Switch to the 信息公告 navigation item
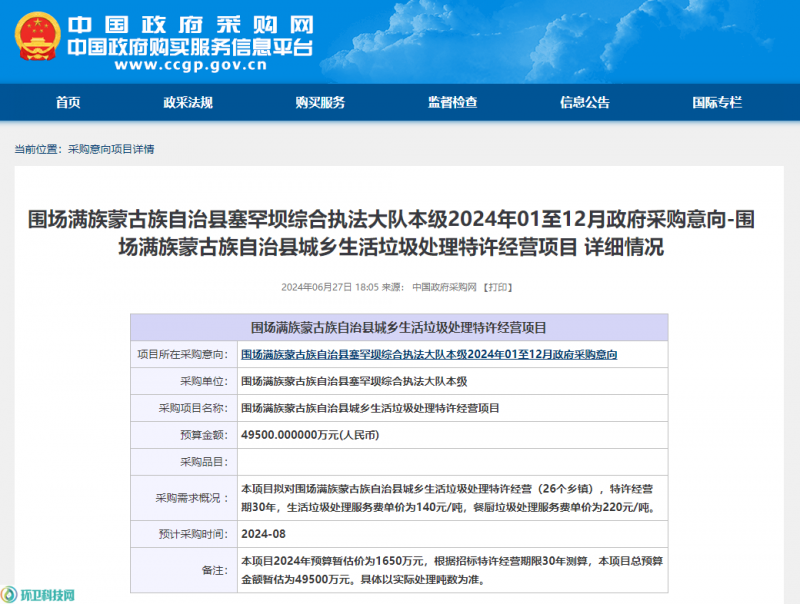The image size is (800, 604). pyautogui.click(x=584, y=102)
